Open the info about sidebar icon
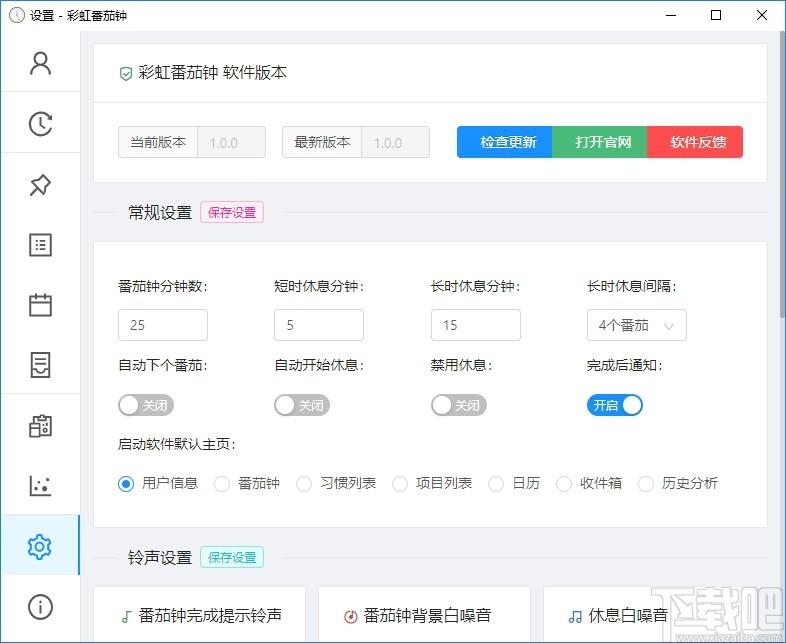 pos(40,606)
